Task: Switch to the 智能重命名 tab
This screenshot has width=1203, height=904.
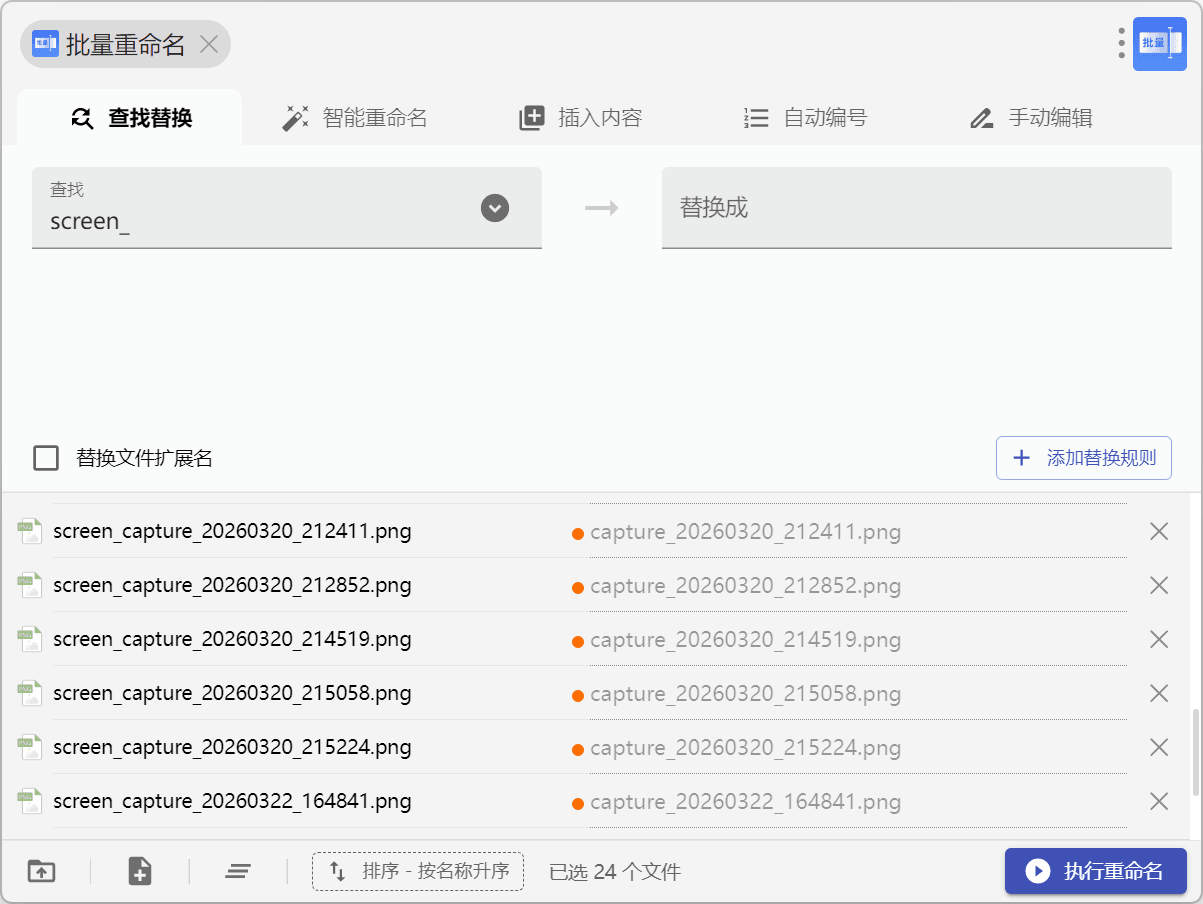Action: tap(354, 118)
